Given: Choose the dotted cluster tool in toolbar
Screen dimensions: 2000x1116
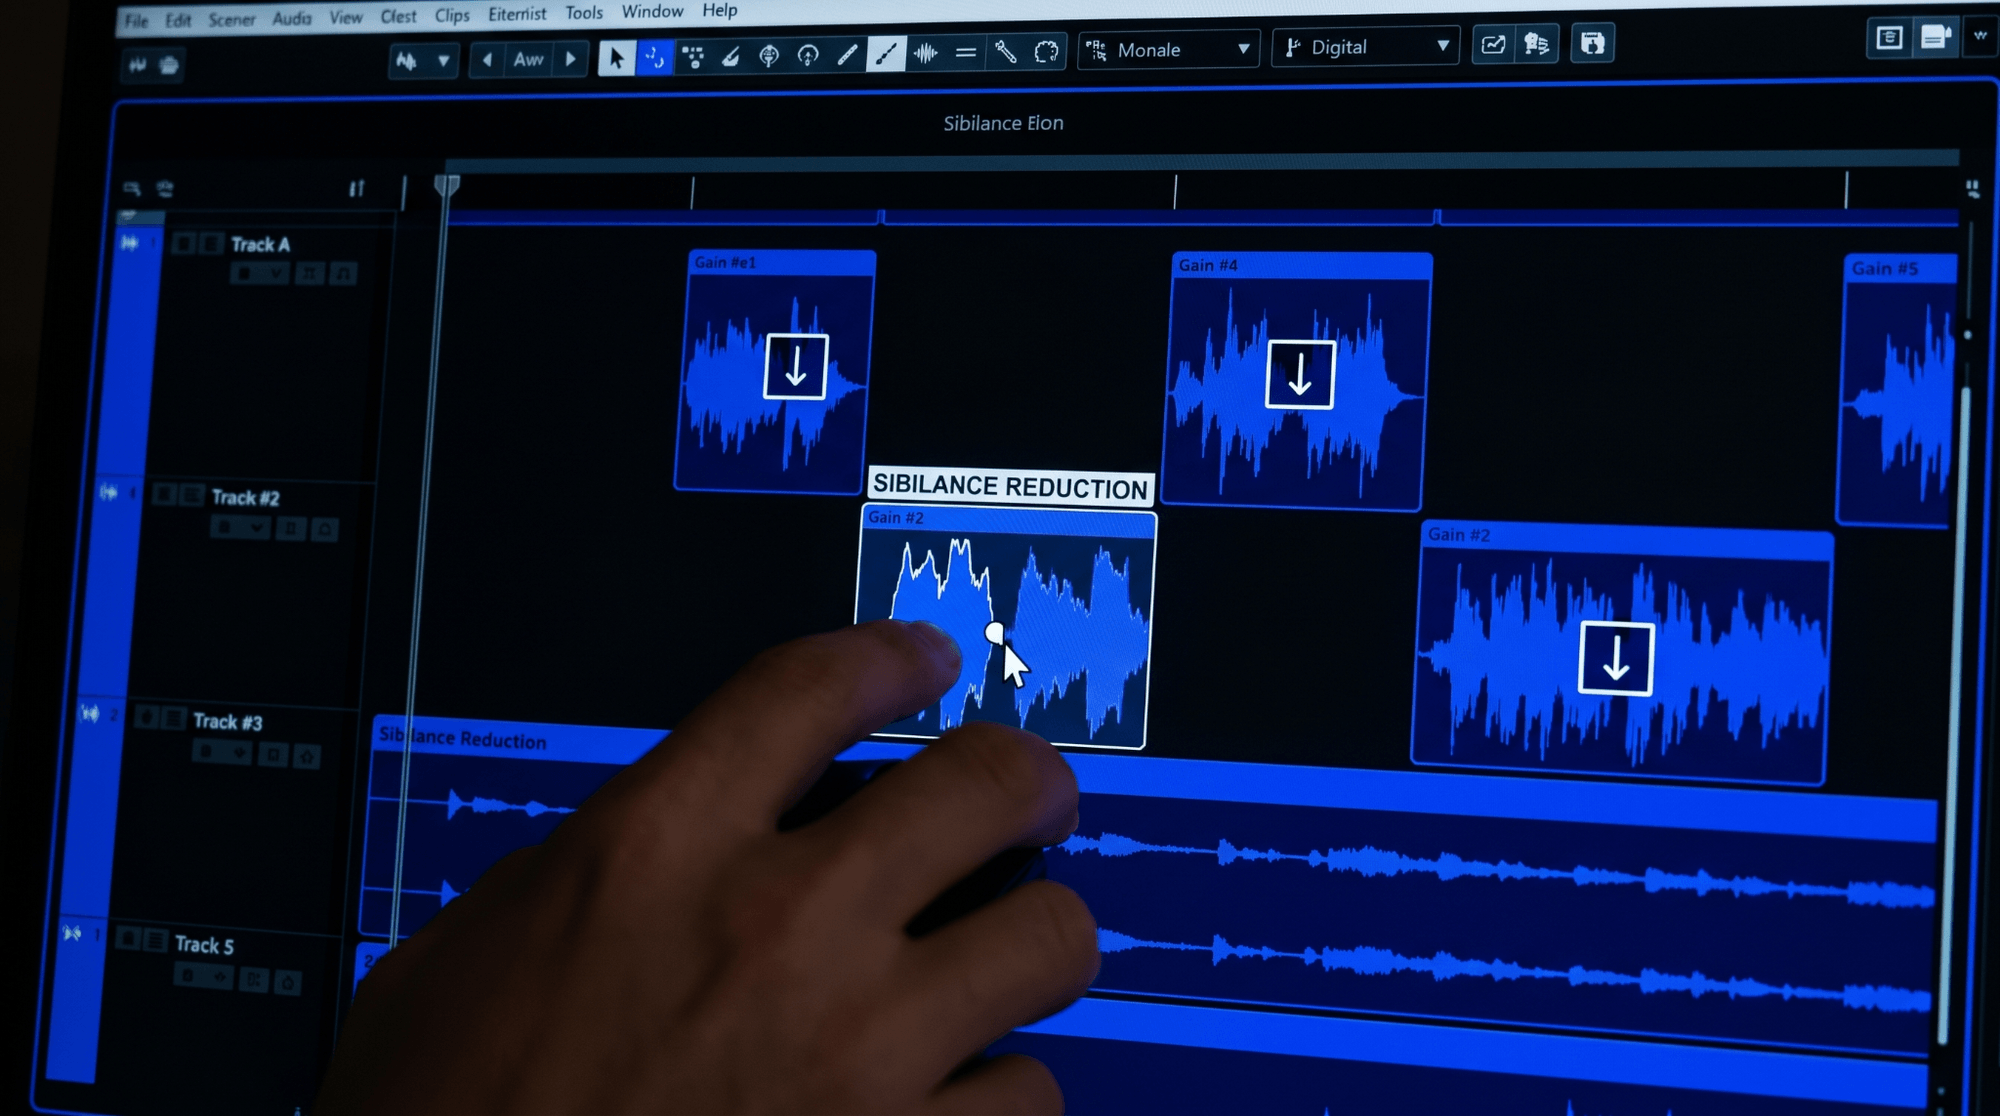Looking at the screenshot, I should pyautogui.click(x=692, y=56).
